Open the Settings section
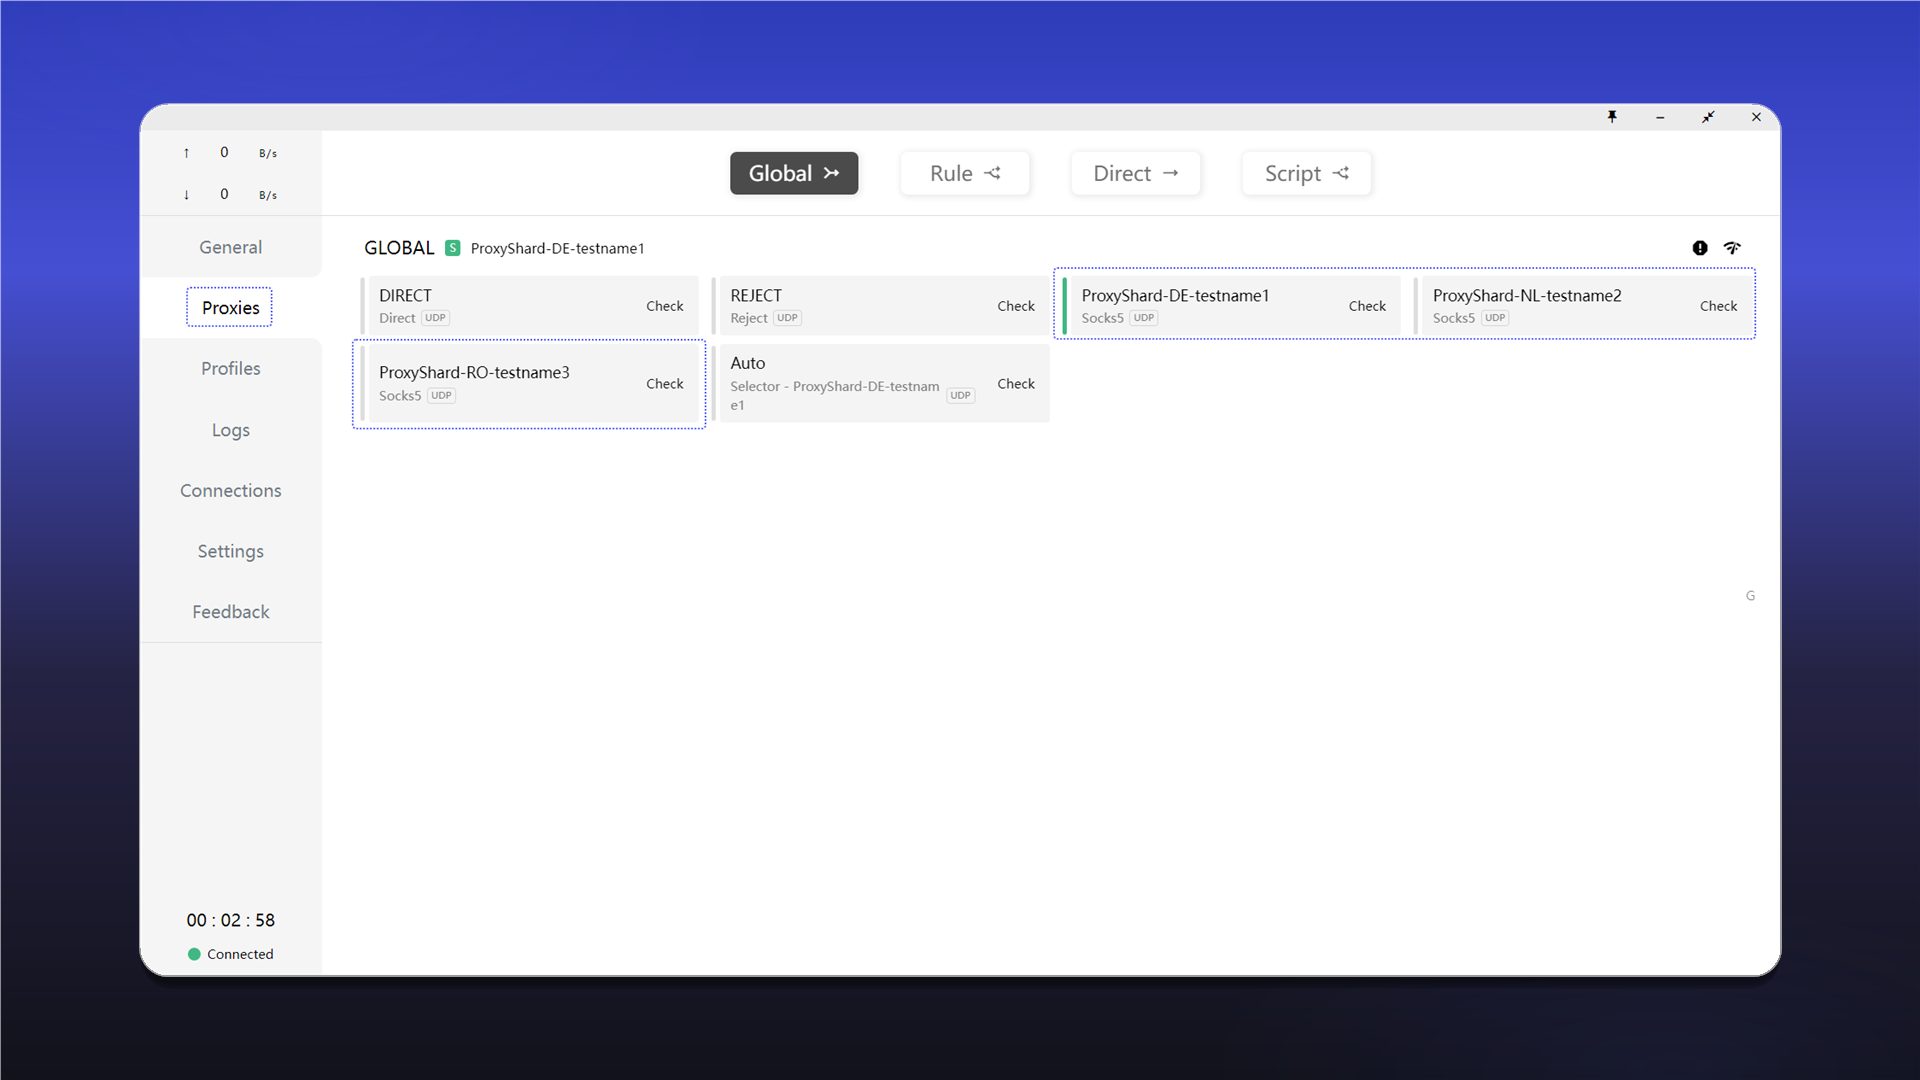The height and width of the screenshot is (1080, 1920). [x=231, y=551]
